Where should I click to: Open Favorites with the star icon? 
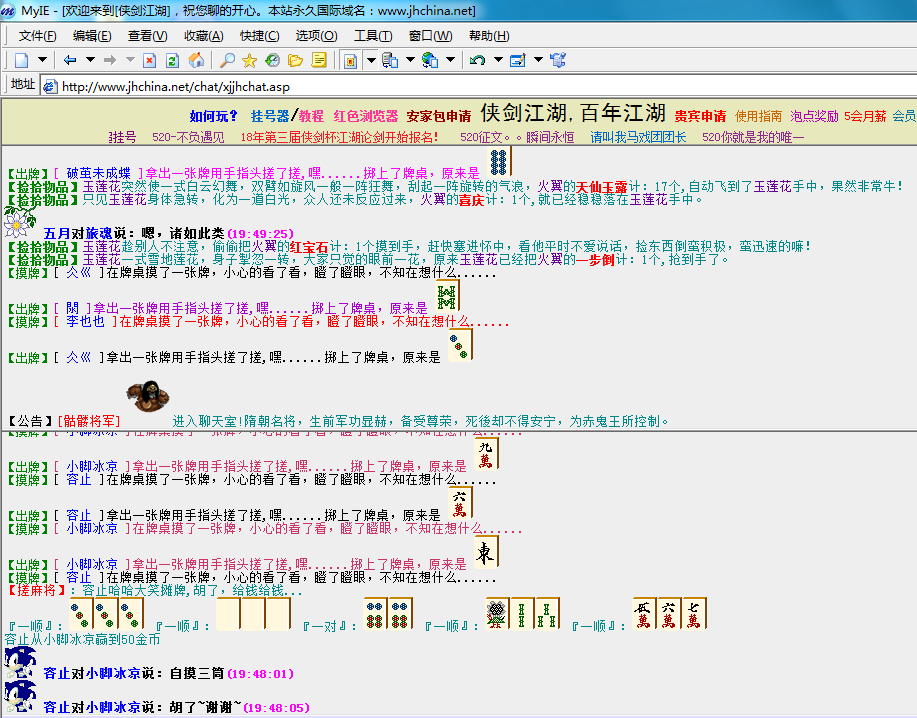250,60
